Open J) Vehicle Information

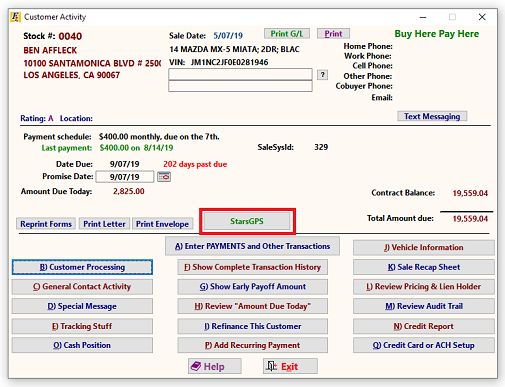pos(424,248)
